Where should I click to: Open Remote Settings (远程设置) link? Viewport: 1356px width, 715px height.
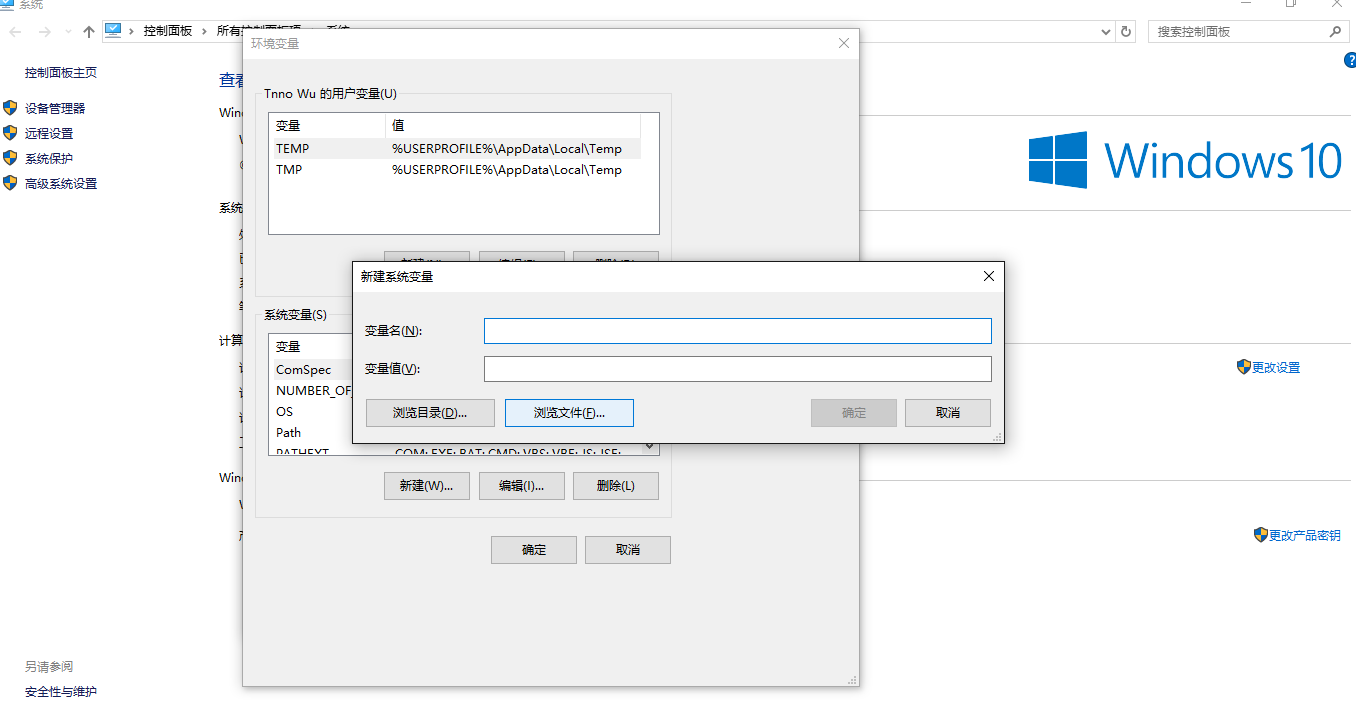click(x=49, y=133)
